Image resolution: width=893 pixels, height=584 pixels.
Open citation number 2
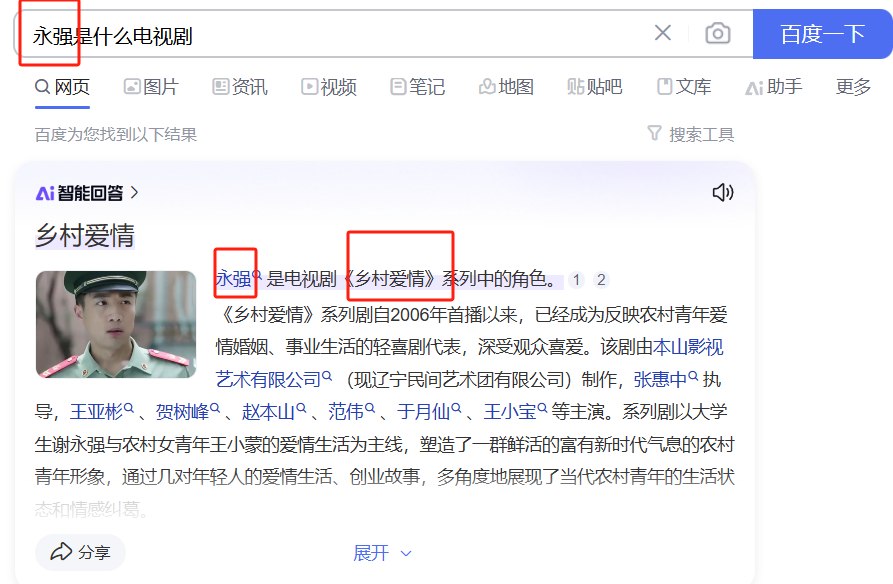(x=601, y=280)
